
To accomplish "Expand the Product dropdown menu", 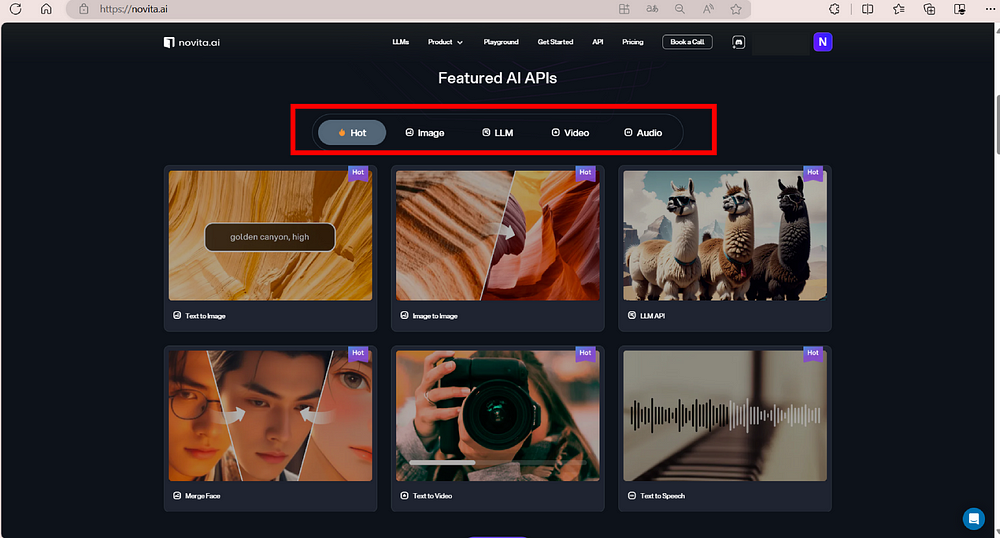I will (445, 42).
